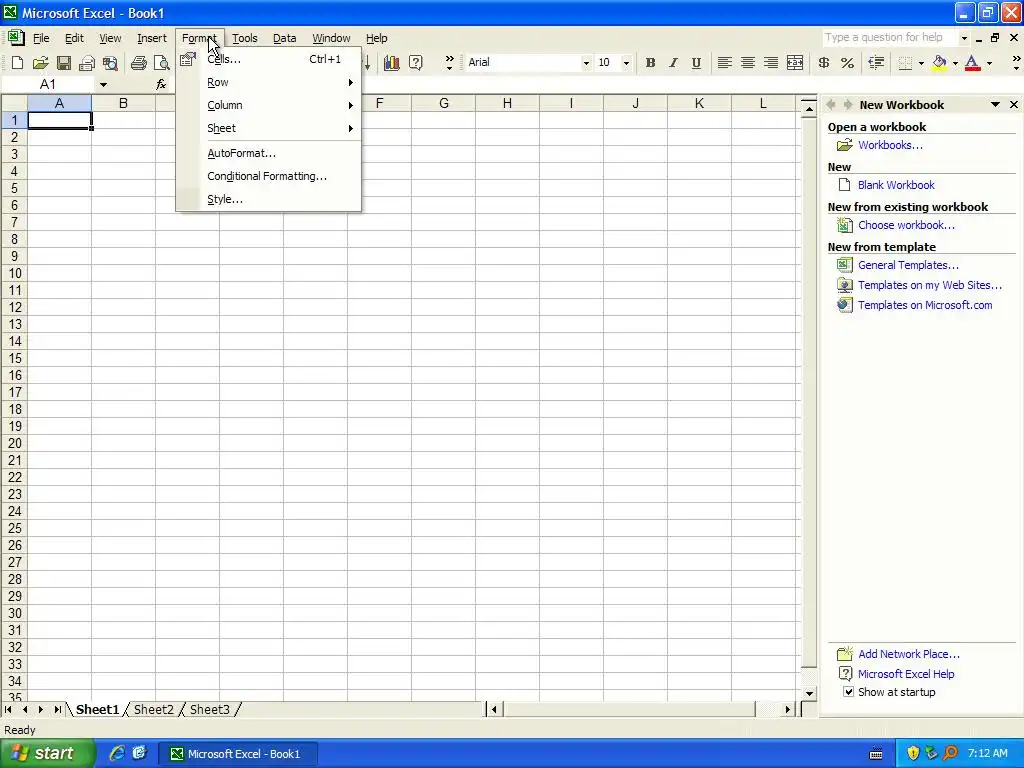1024x768 pixels.
Task: Click Excel workbook icon in menu bar
Action: (x=16, y=38)
